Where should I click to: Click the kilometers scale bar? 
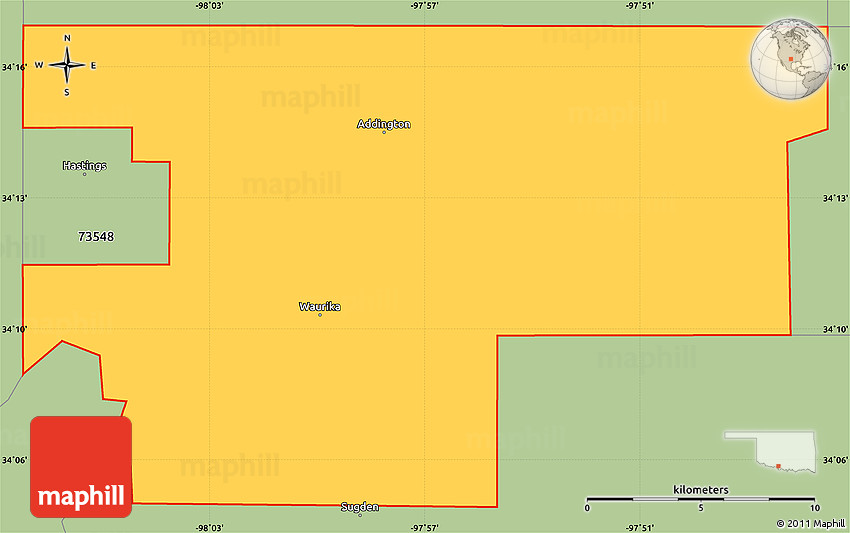coord(702,498)
